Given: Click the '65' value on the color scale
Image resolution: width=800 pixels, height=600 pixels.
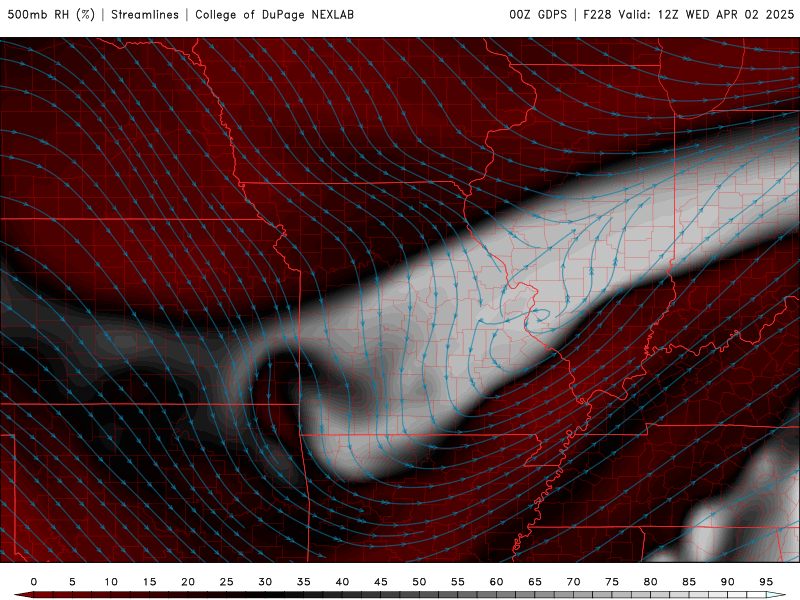Looking at the screenshot, I should tap(535, 582).
